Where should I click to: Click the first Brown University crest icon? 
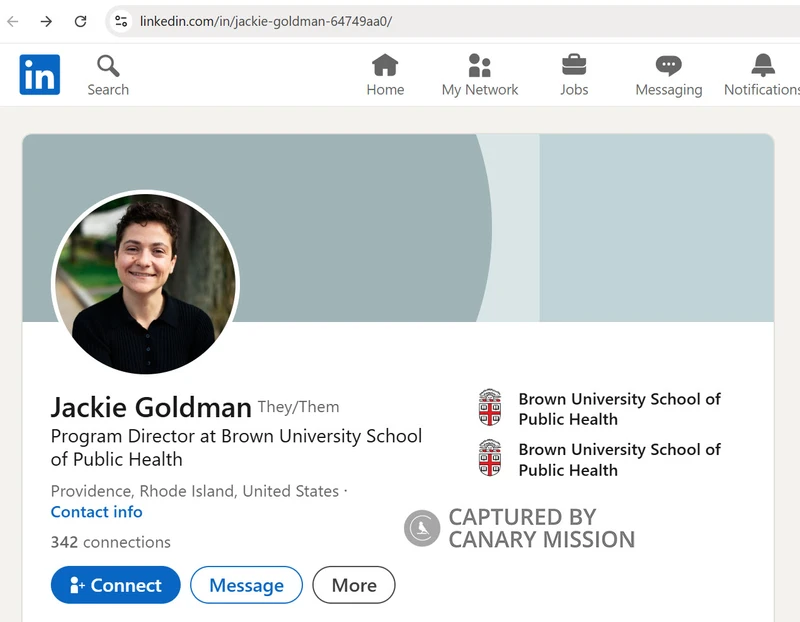490,407
